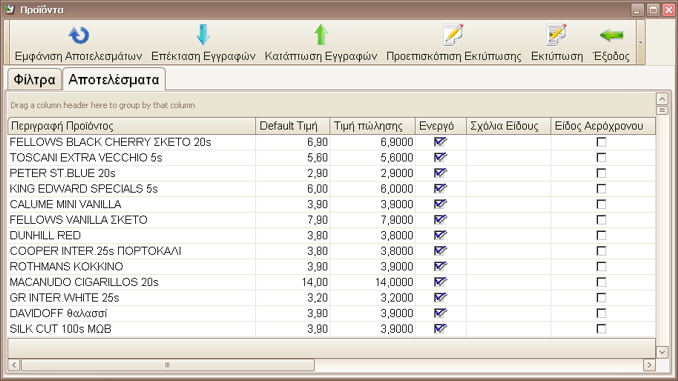Click horizontal scrollbar left arrow

14,365
